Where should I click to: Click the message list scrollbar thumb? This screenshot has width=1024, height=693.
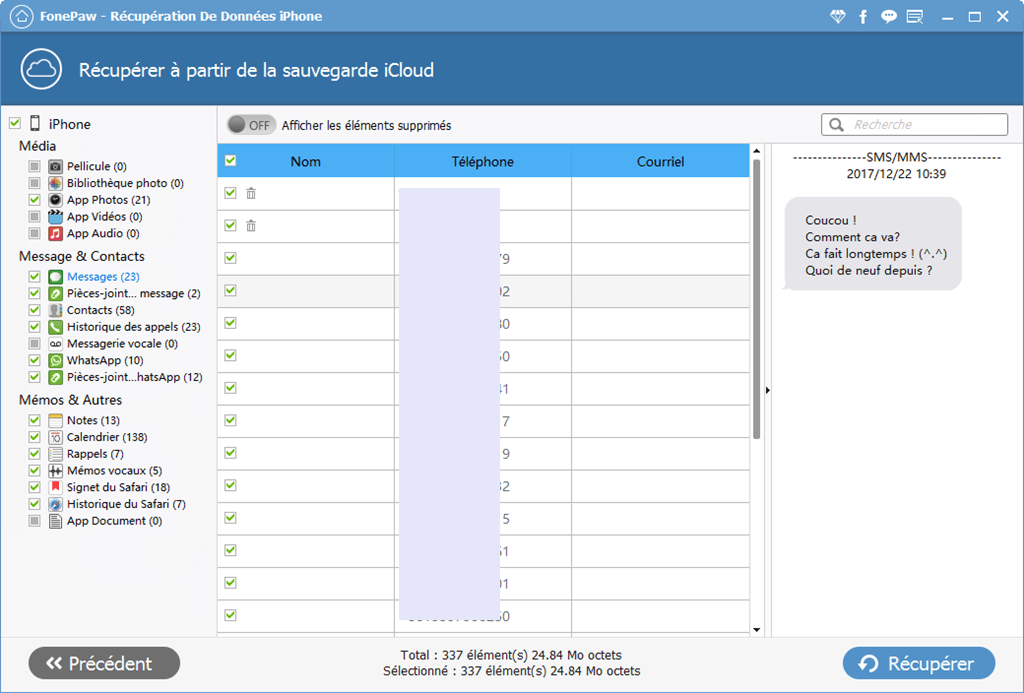(x=756, y=298)
